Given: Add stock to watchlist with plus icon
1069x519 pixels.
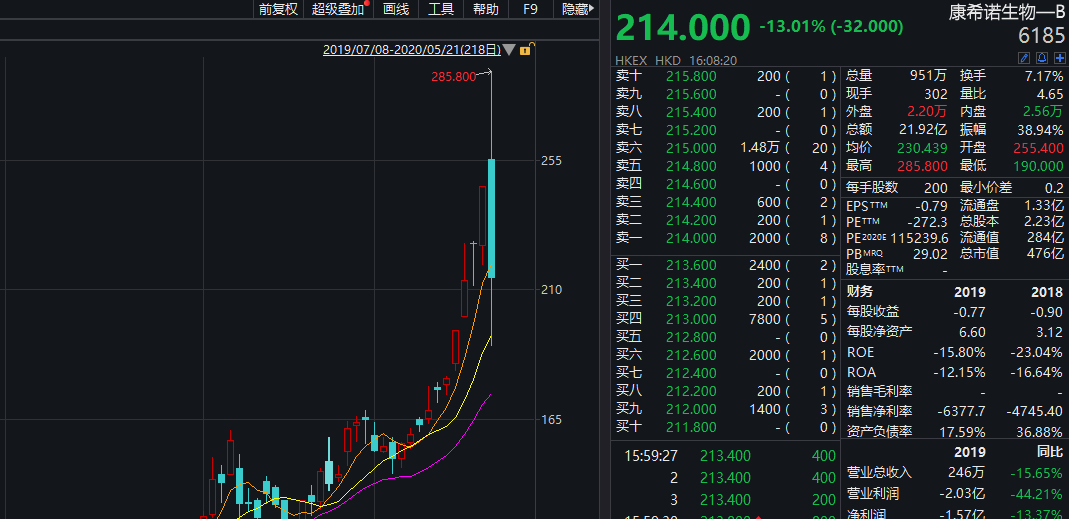Looking at the screenshot, I should click(x=1059, y=58).
